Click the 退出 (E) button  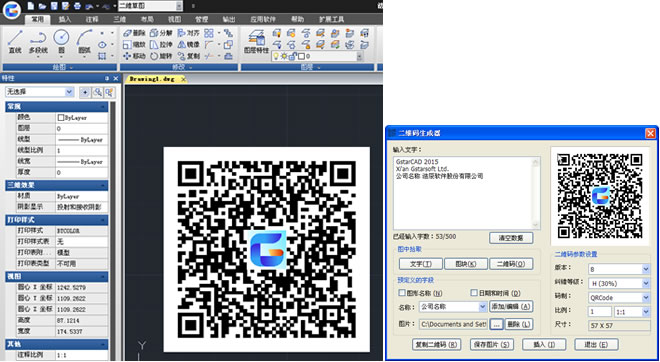596,344
